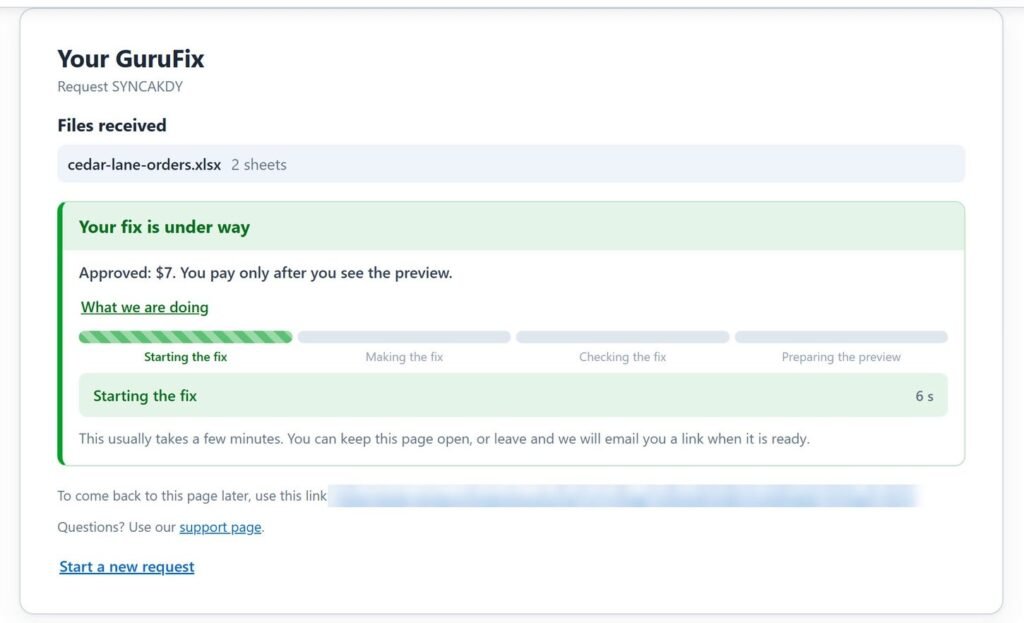This screenshot has height=623, width=1024.
Task: Open the 'What we are doing' link
Action: pos(144,307)
